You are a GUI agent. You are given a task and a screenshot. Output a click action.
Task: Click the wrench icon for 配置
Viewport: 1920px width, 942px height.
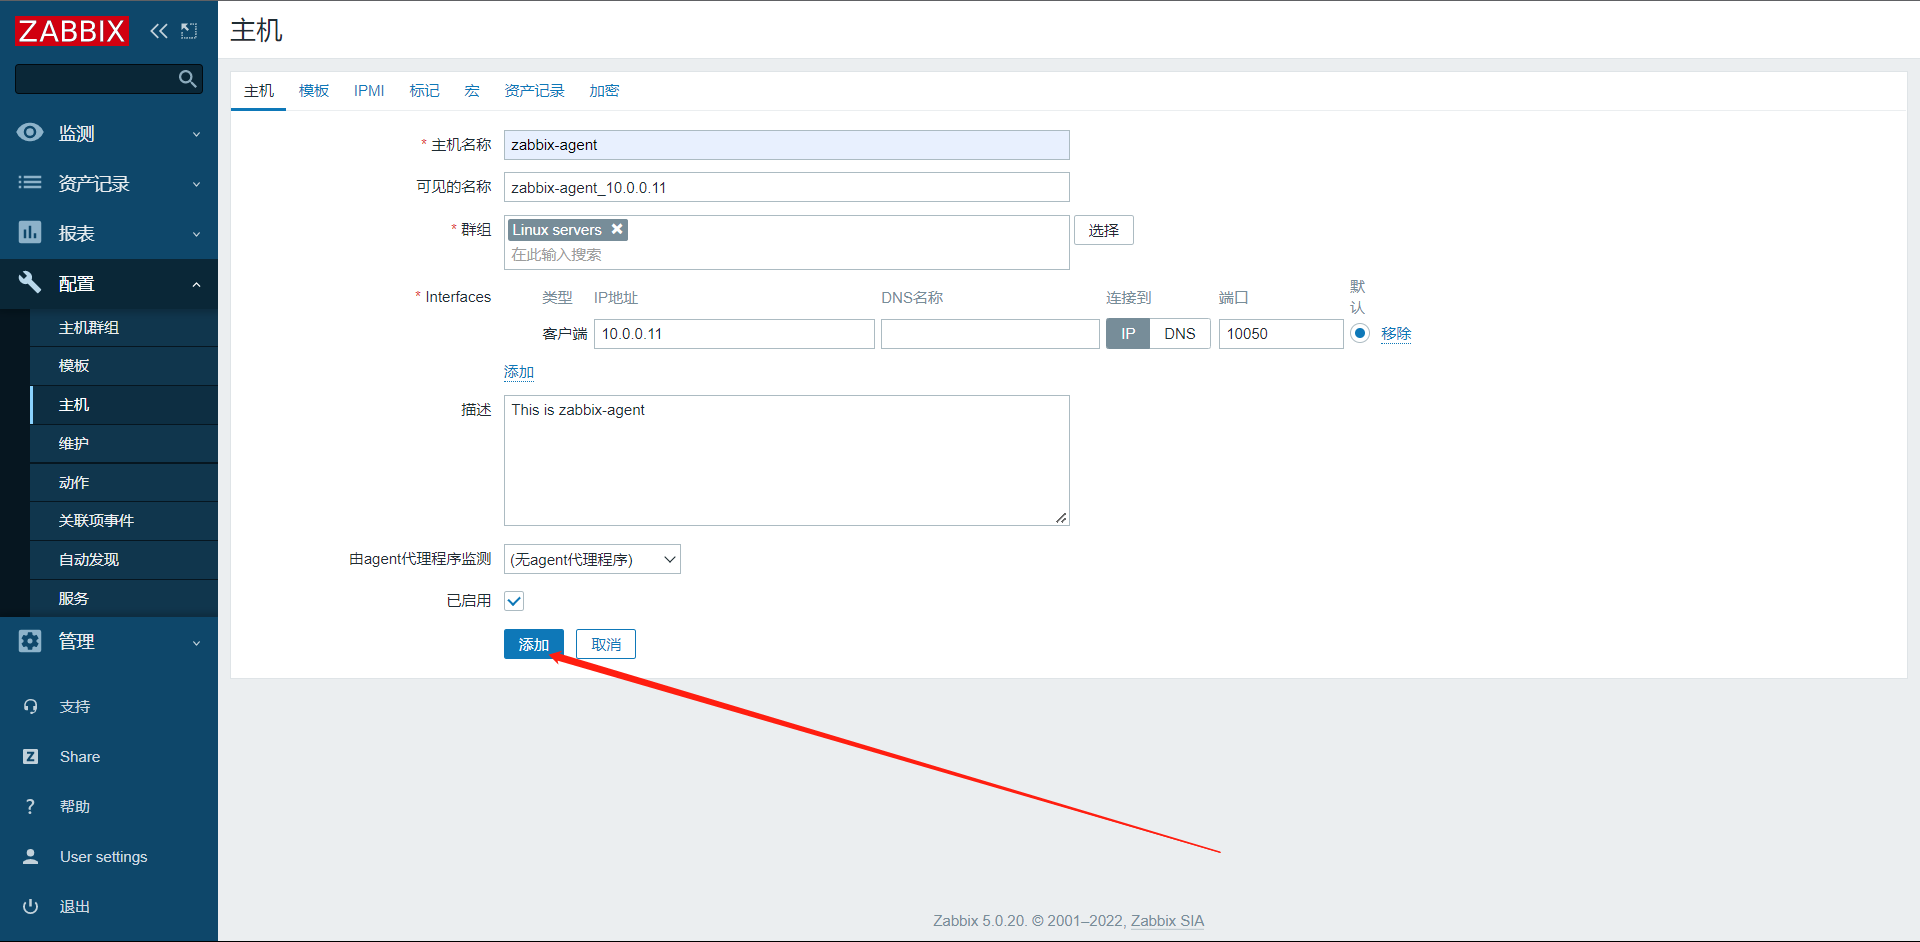tap(30, 282)
